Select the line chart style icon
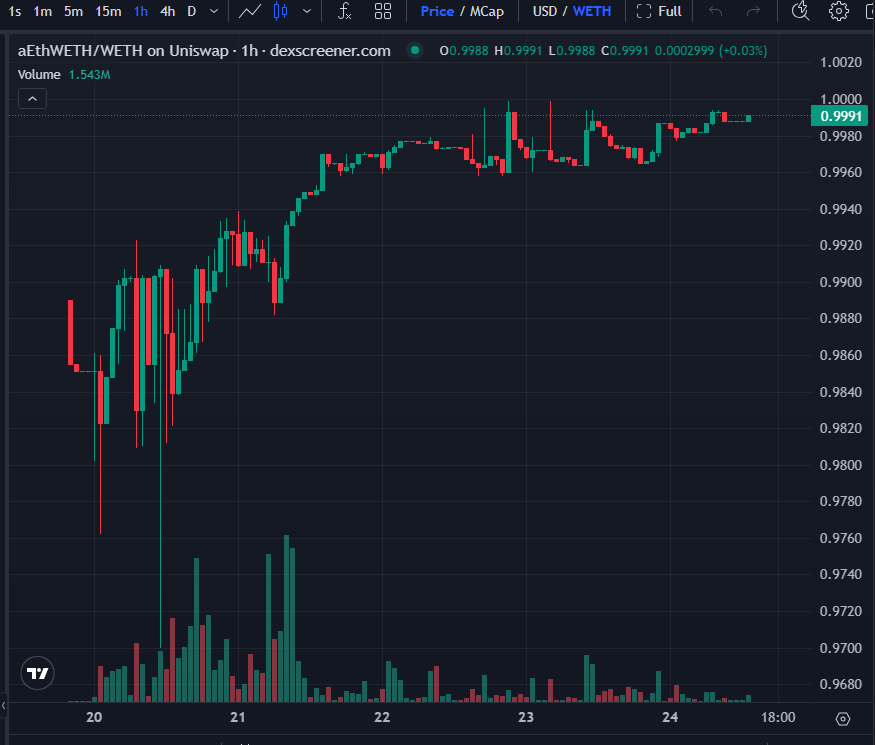This screenshot has width=875, height=745. pyautogui.click(x=249, y=11)
